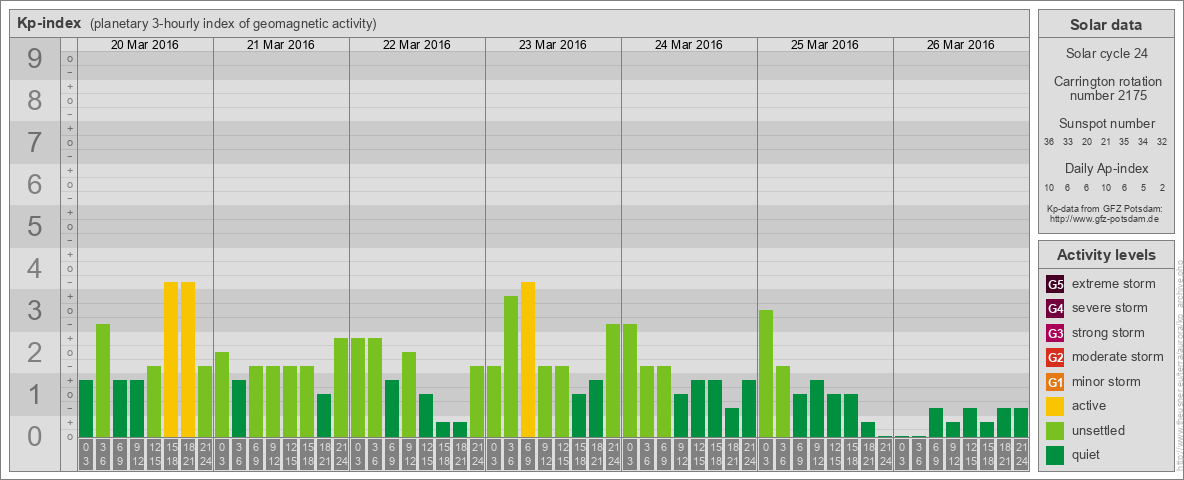This screenshot has height=480, width=1184.
Task: Click the 23 Mar 3-6 tall unsettled bar
Action: point(510,366)
